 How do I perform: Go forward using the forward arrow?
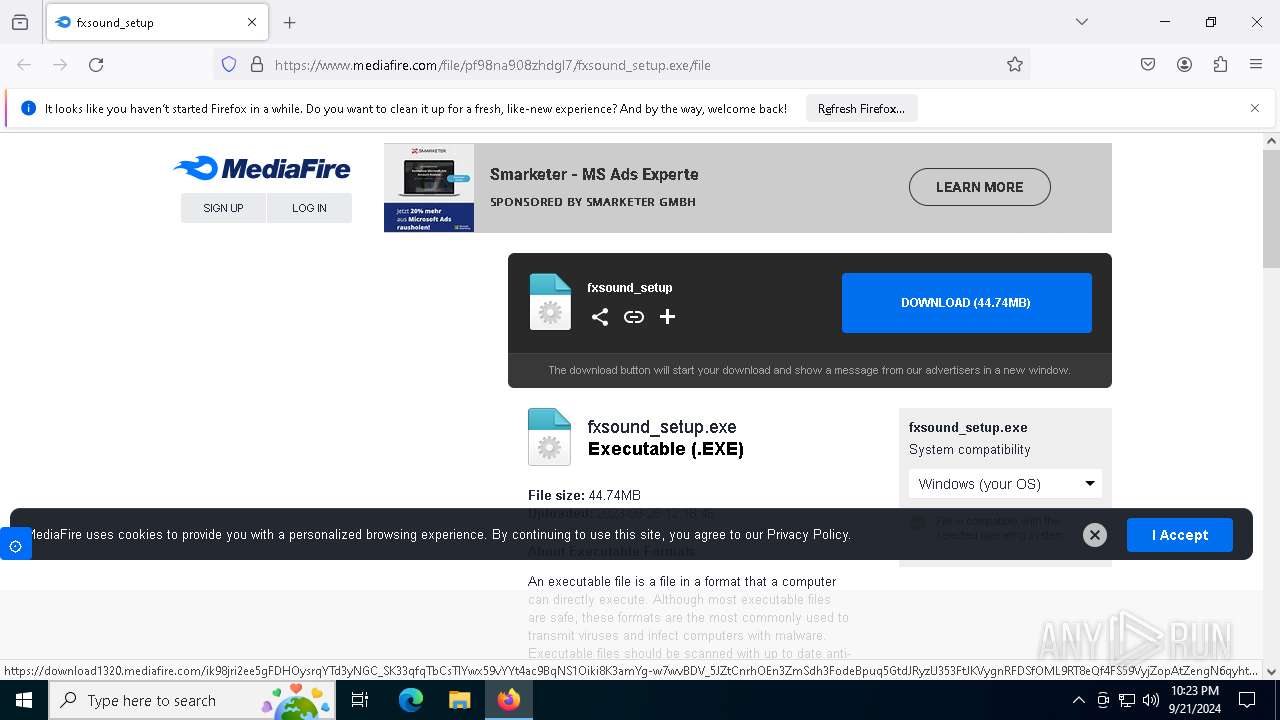tap(60, 65)
